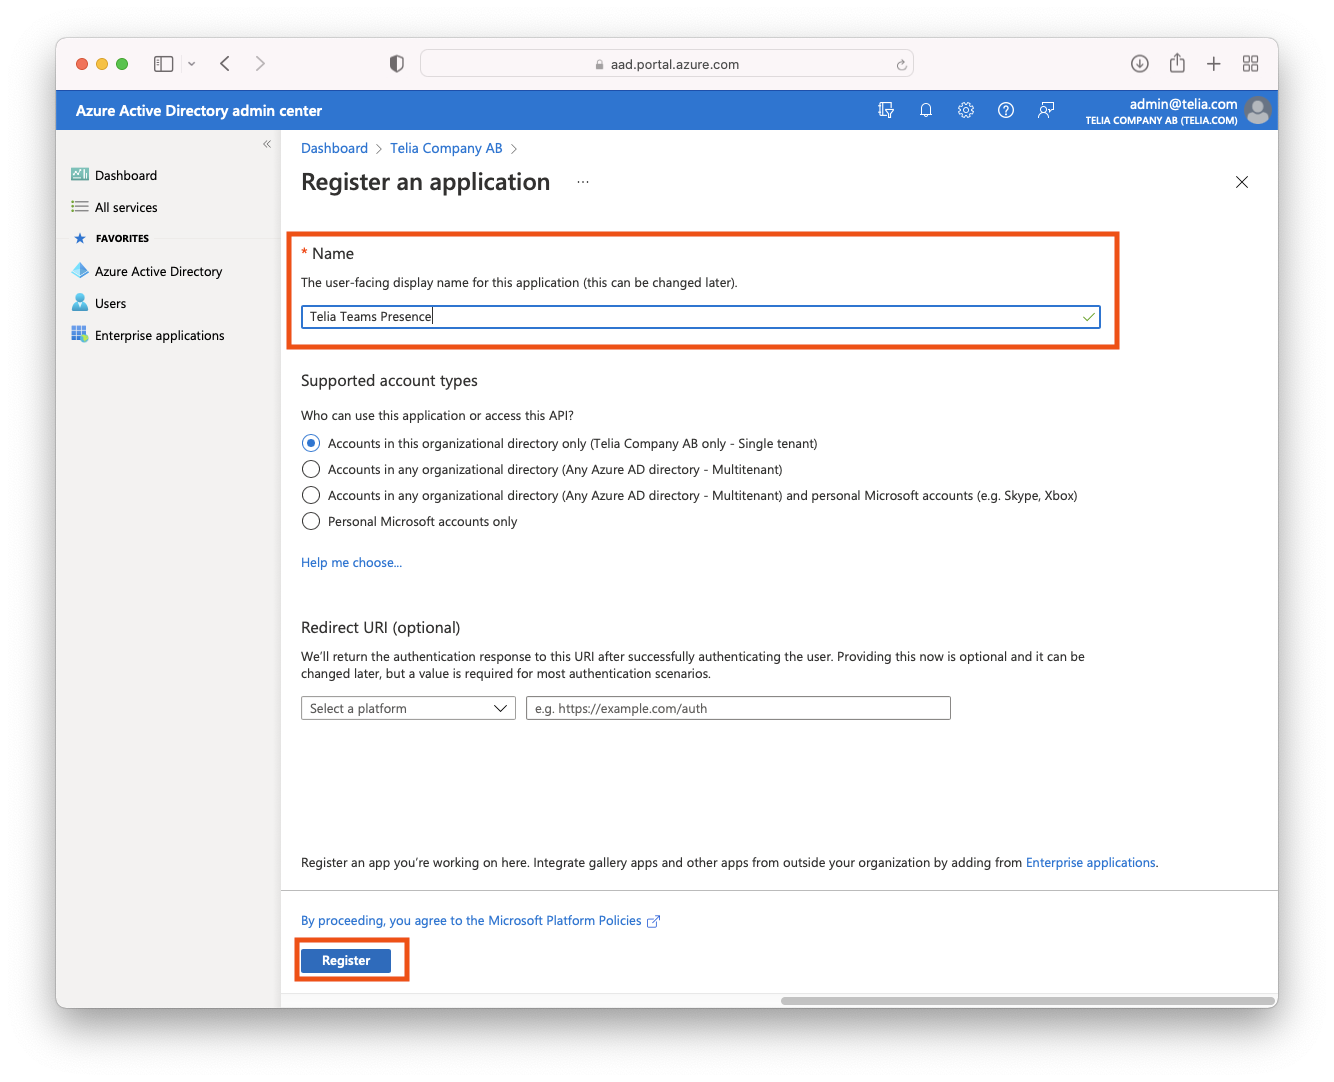The width and height of the screenshot is (1334, 1082).
Task: Click the Dashboard icon in sidebar
Action: (80, 175)
